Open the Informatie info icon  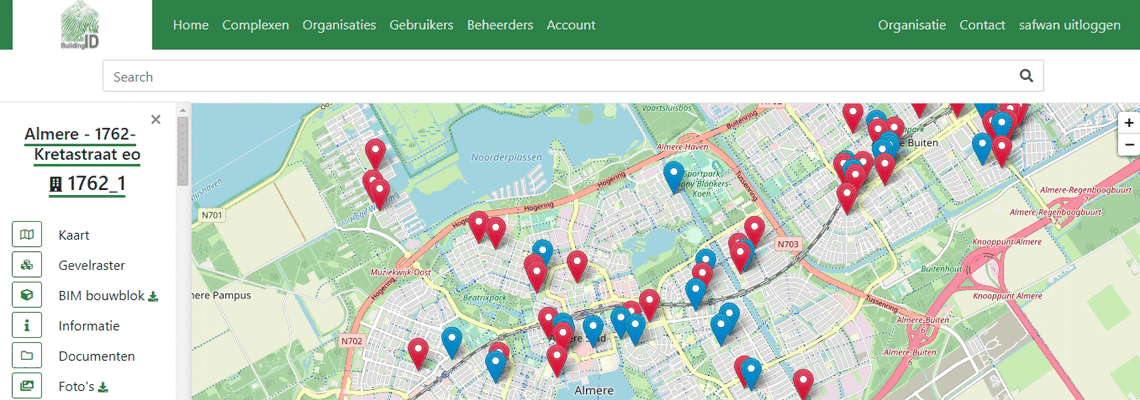[x=26, y=326]
